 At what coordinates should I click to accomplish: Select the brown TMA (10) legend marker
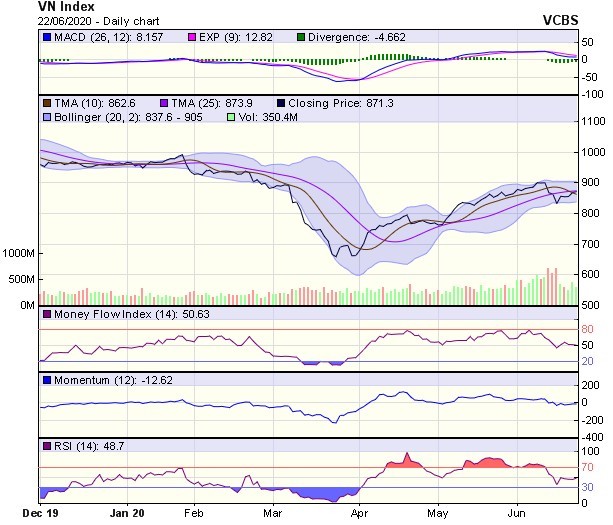(45, 103)
